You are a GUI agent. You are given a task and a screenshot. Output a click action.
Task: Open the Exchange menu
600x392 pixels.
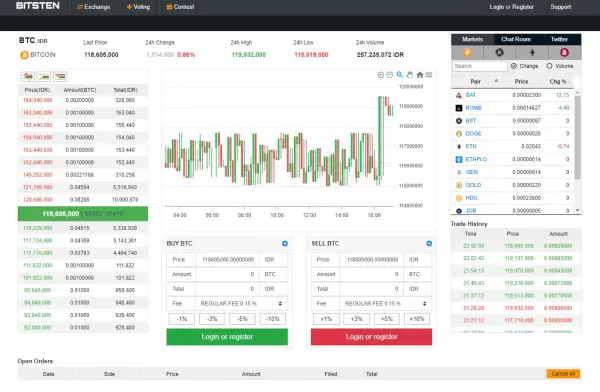(x=93, y=7)
